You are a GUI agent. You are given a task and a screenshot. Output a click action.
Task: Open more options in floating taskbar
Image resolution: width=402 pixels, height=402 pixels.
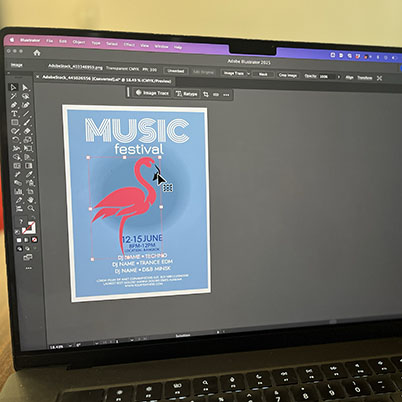coord(226,95)
